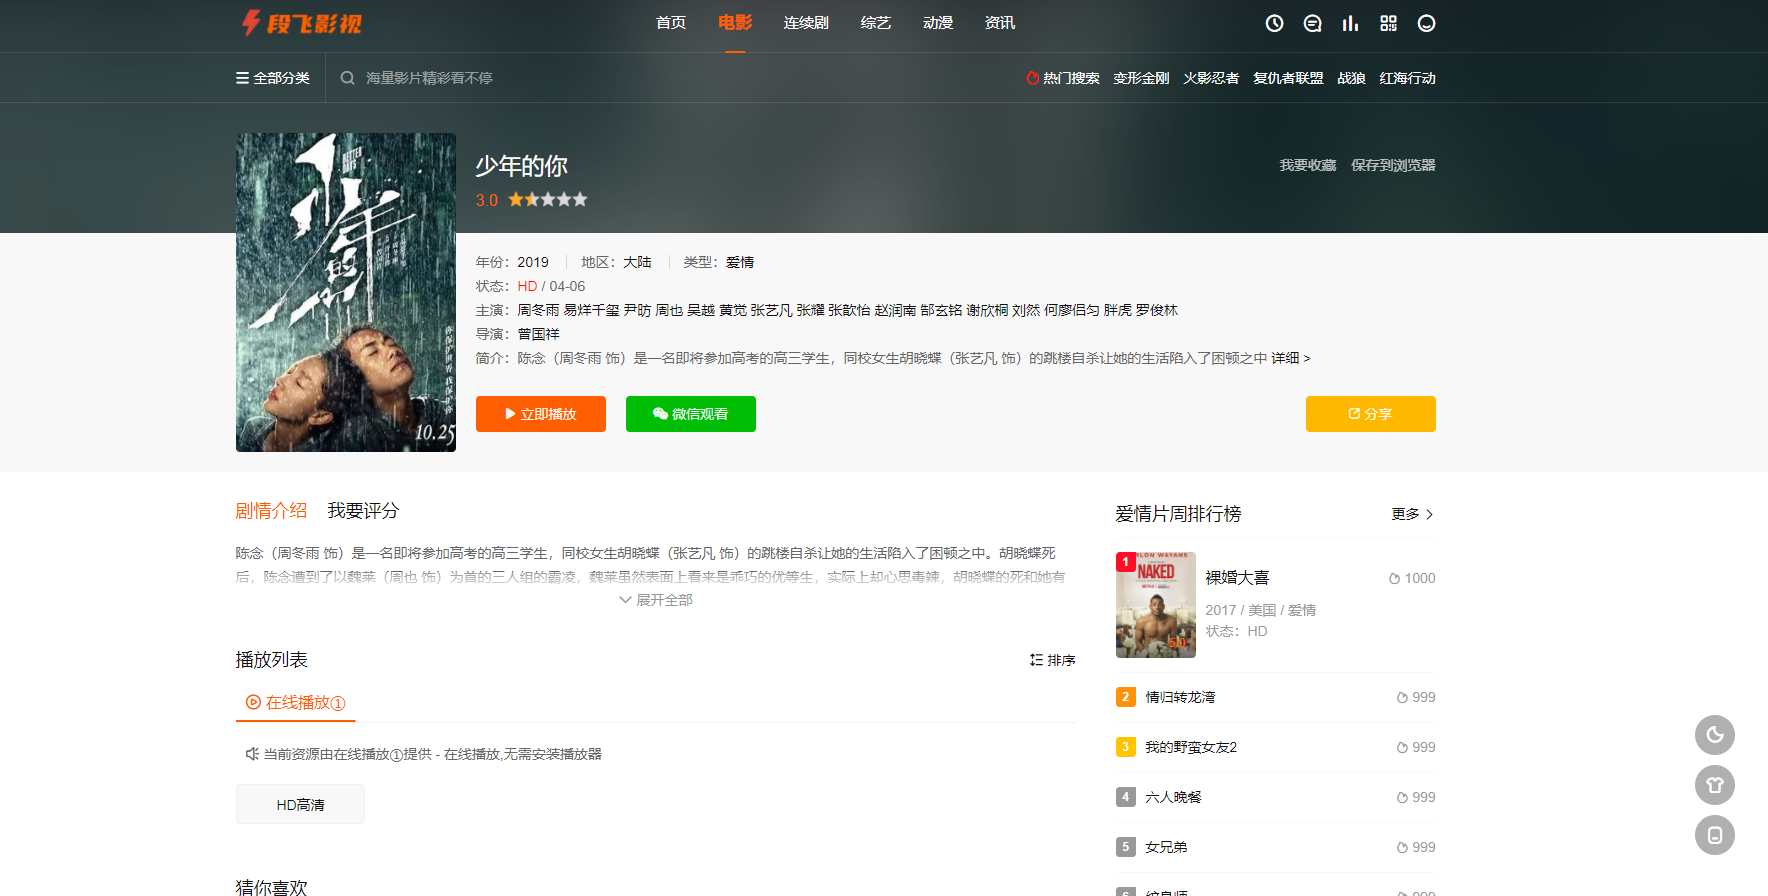Click hot search term 变形金刚
Screen dimensions: 1768x896
pyautogui.click(x=1141, y=78)
